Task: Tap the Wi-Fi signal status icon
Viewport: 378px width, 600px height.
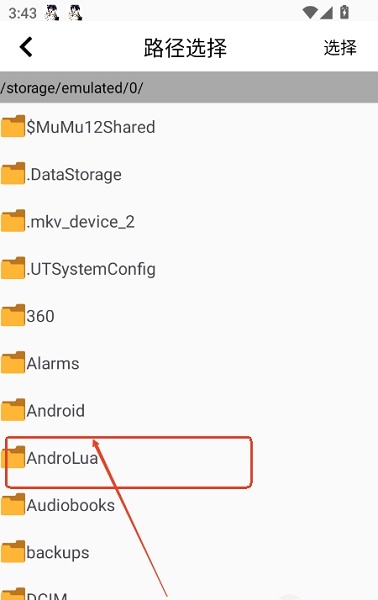Action: [x=310, y=13]
